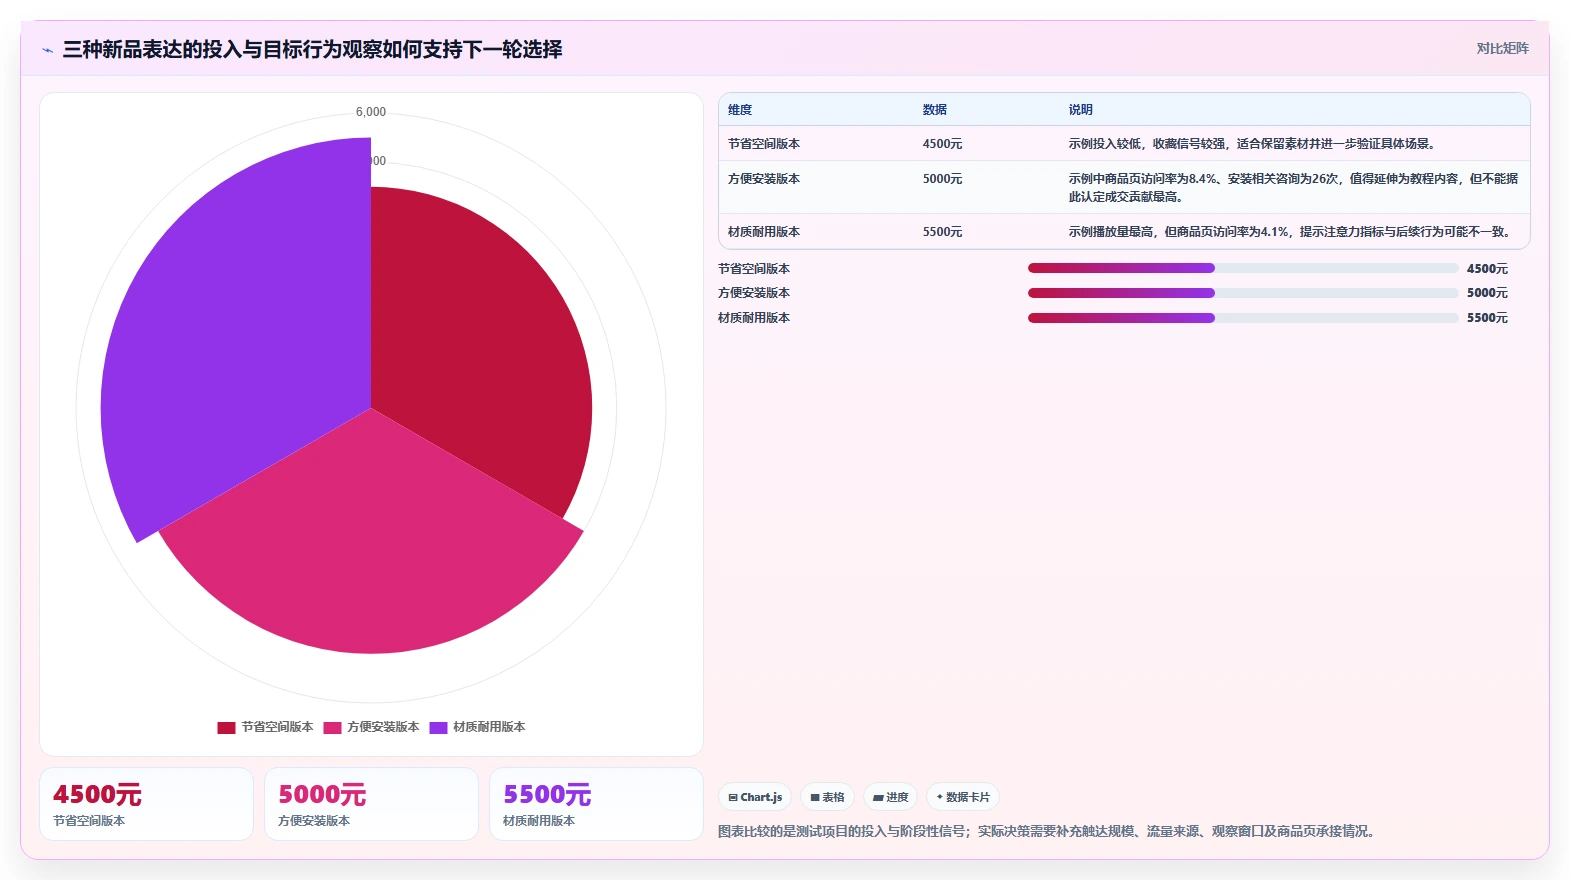Click the 4500元 progress bar value
The width and height of the screenshot is (1570, 880).
(1487, 269)
